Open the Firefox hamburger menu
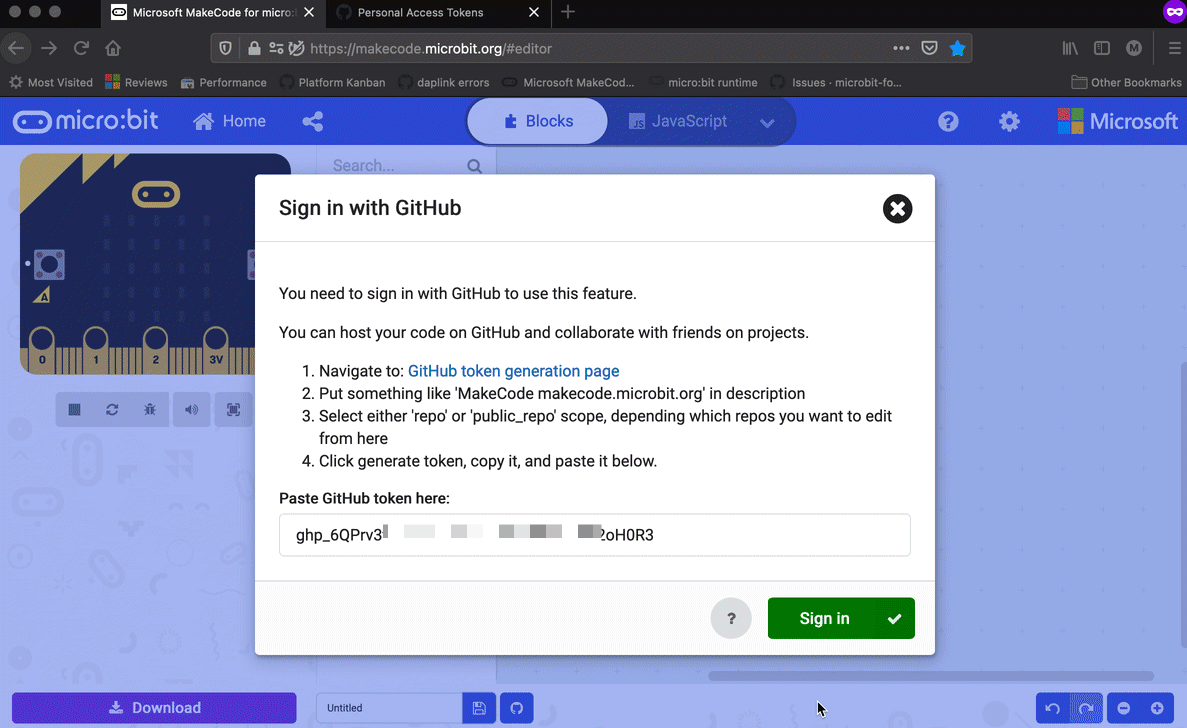Image resolution: width=1187 pixels, height=728 pixels. [1173, 48]
